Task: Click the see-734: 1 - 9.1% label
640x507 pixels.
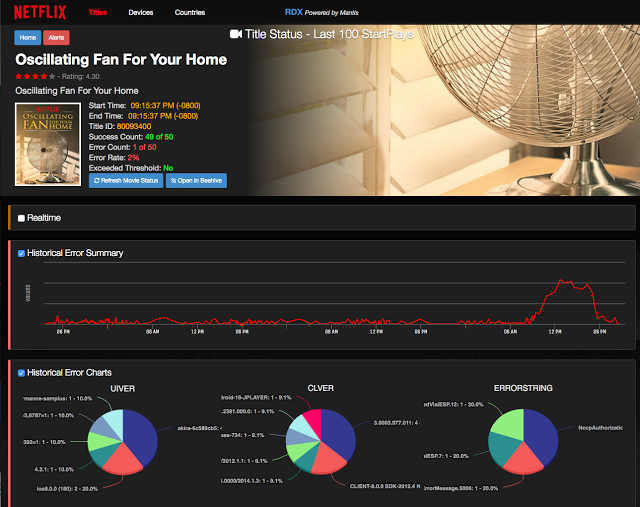Action: 242,435
